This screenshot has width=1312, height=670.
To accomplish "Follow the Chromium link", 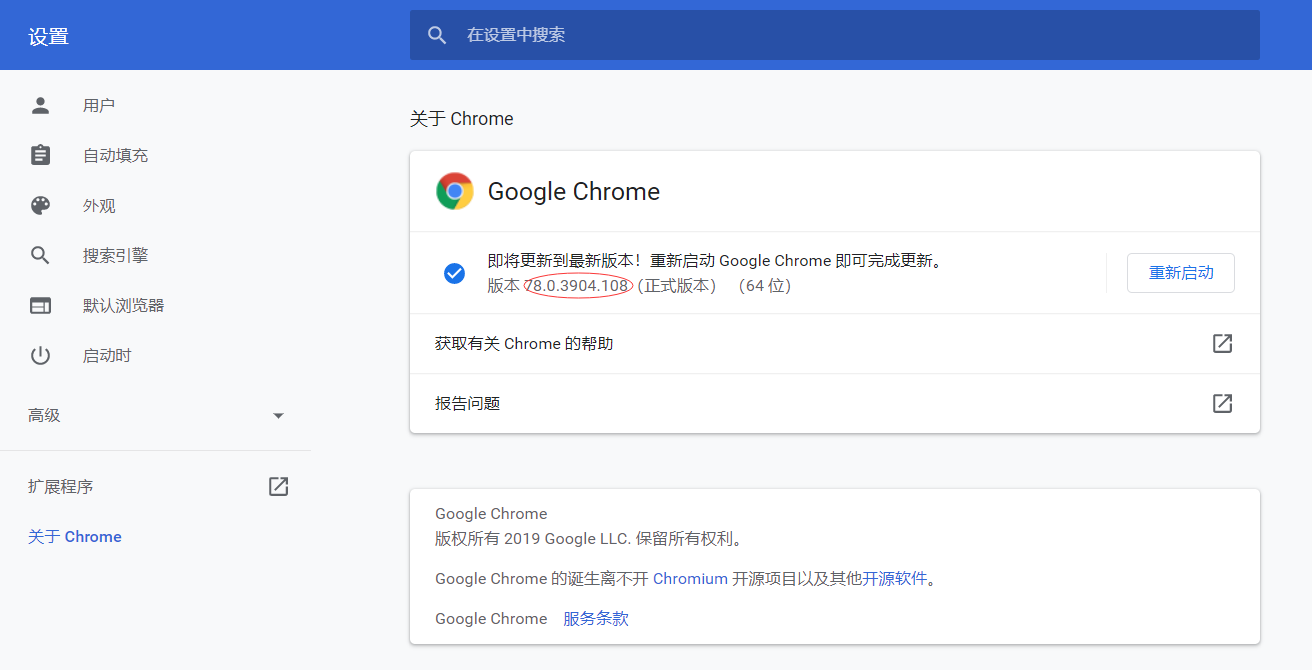I will coord(690,578).
